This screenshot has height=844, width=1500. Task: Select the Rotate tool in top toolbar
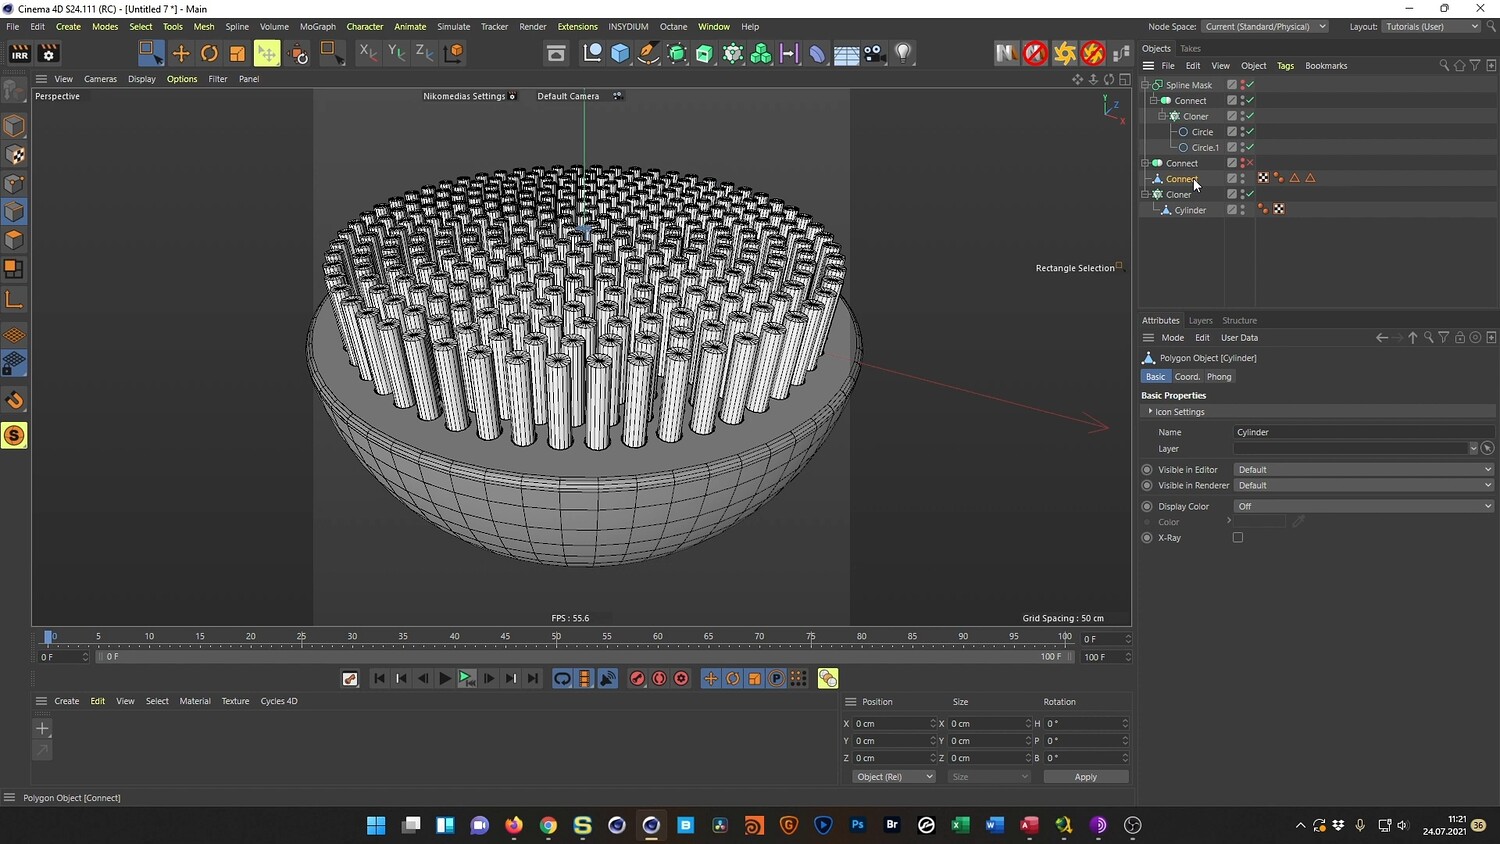click(x=209, y=53)
